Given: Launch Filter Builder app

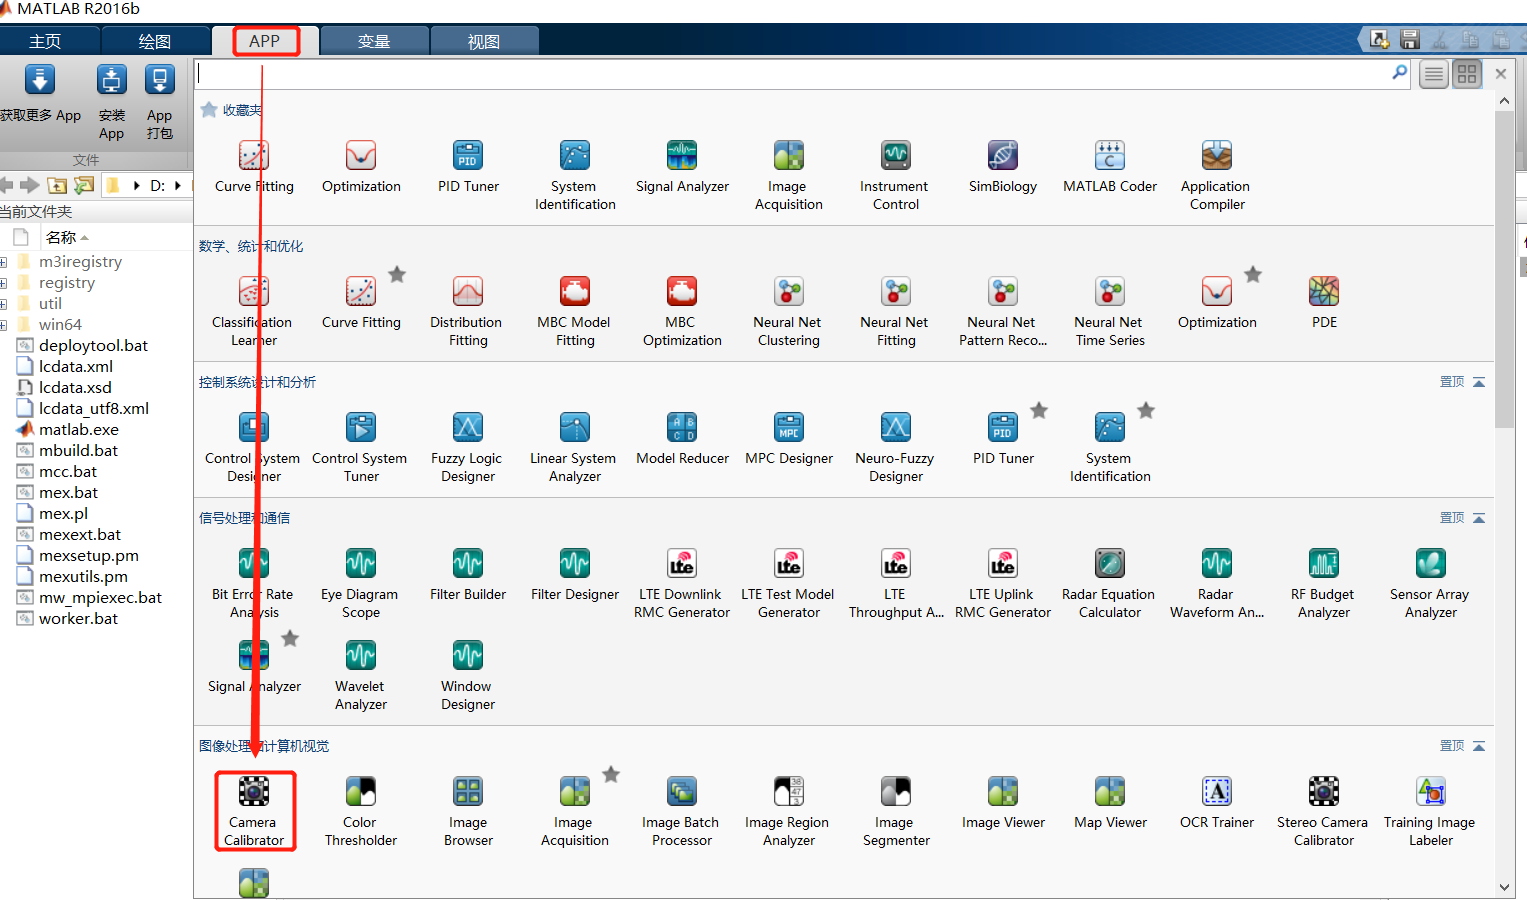Looking at the screenshot, I should (468, 575).
